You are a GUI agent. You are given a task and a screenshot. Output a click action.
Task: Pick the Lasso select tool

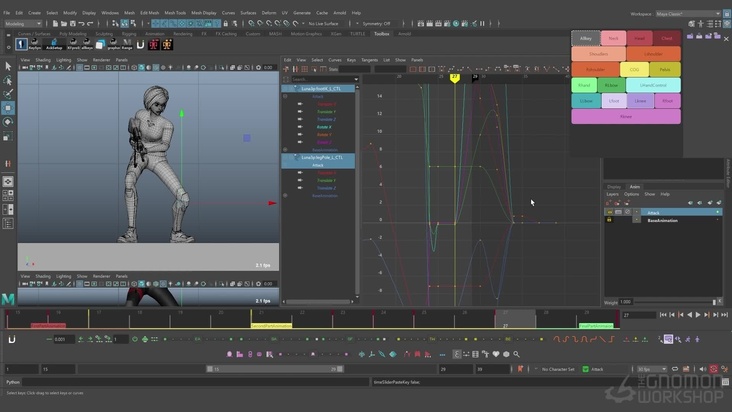pyautogui.click(x=8, y=80)
